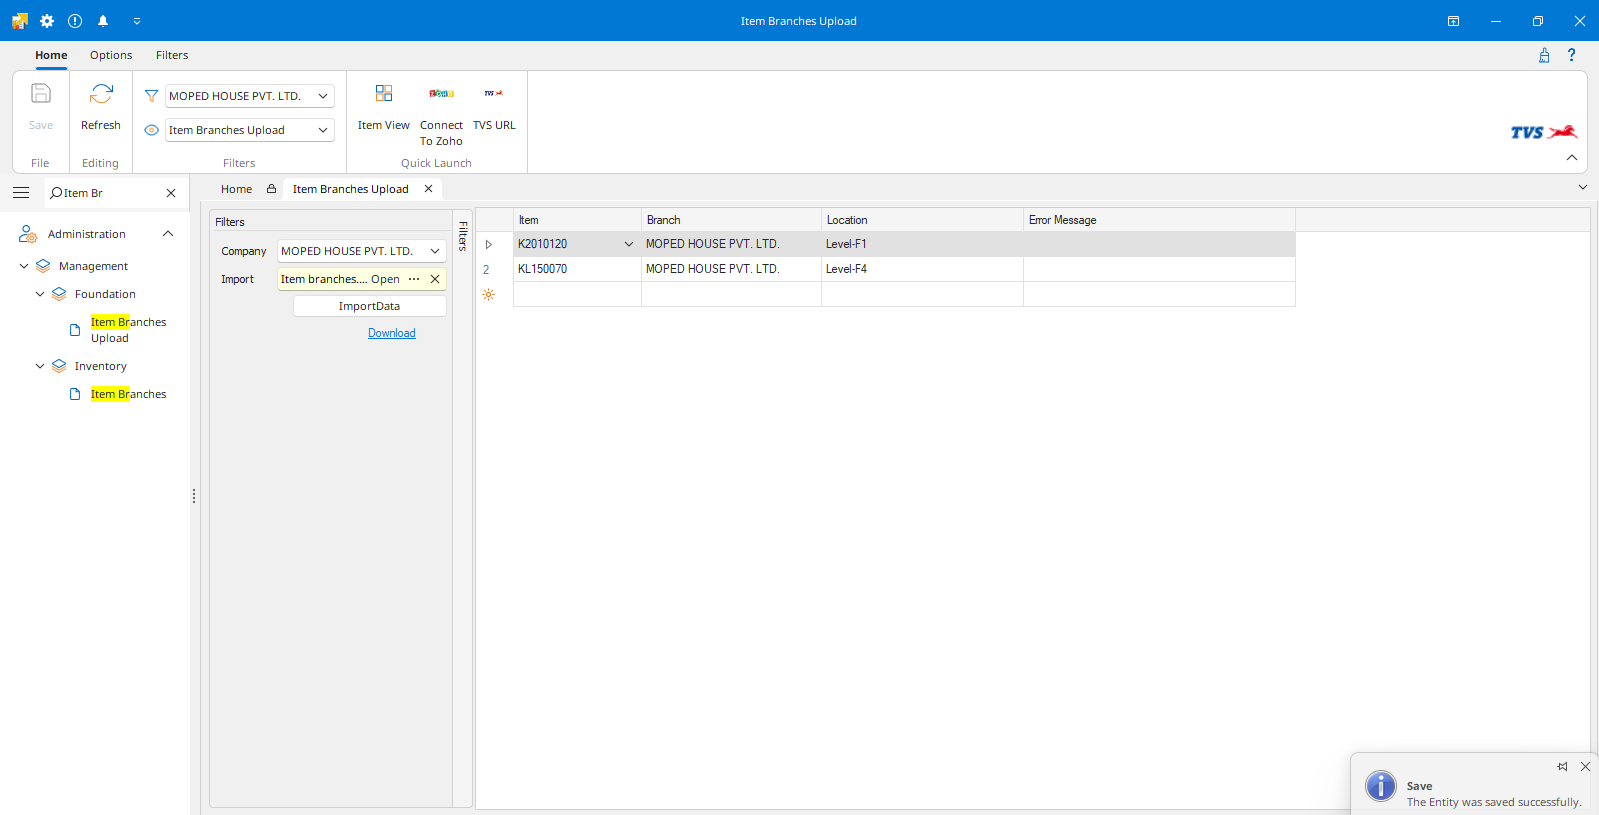Switch to the Options ribbon tab
1599x815 pixels.
pyautogui.click(x=111, y=55)
